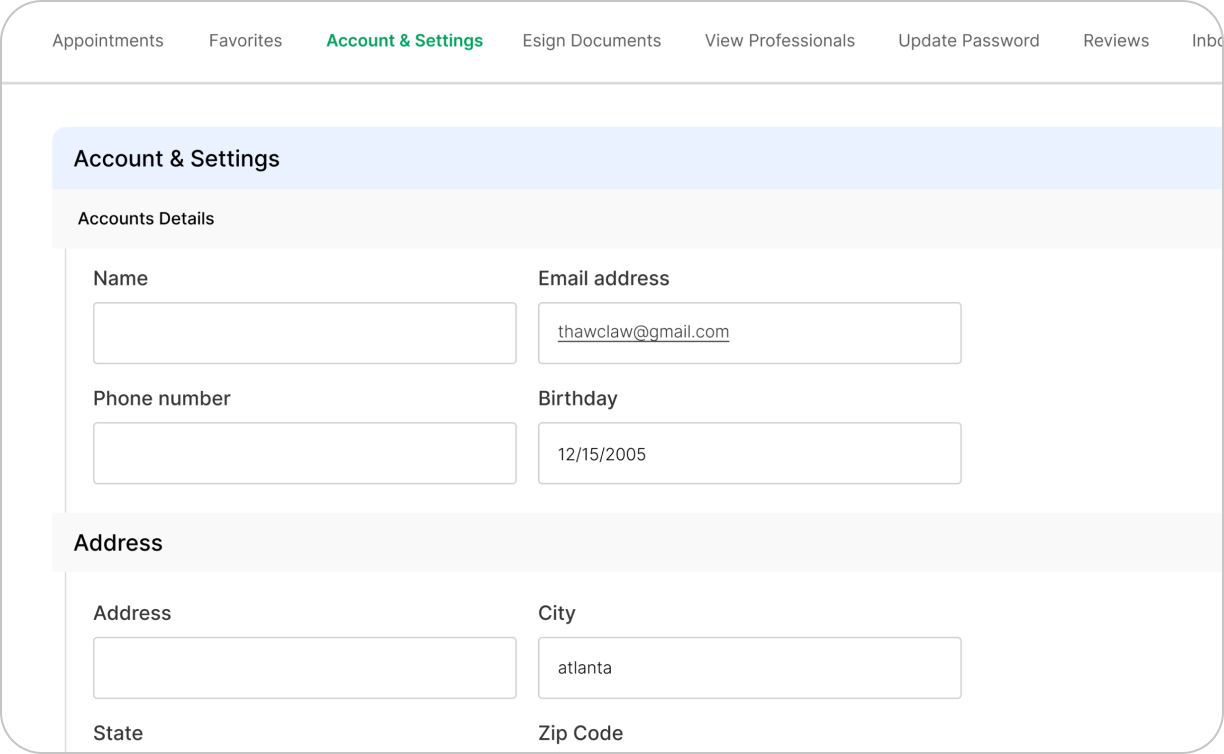Open the View Professionals tab

(x=779, y=41)
